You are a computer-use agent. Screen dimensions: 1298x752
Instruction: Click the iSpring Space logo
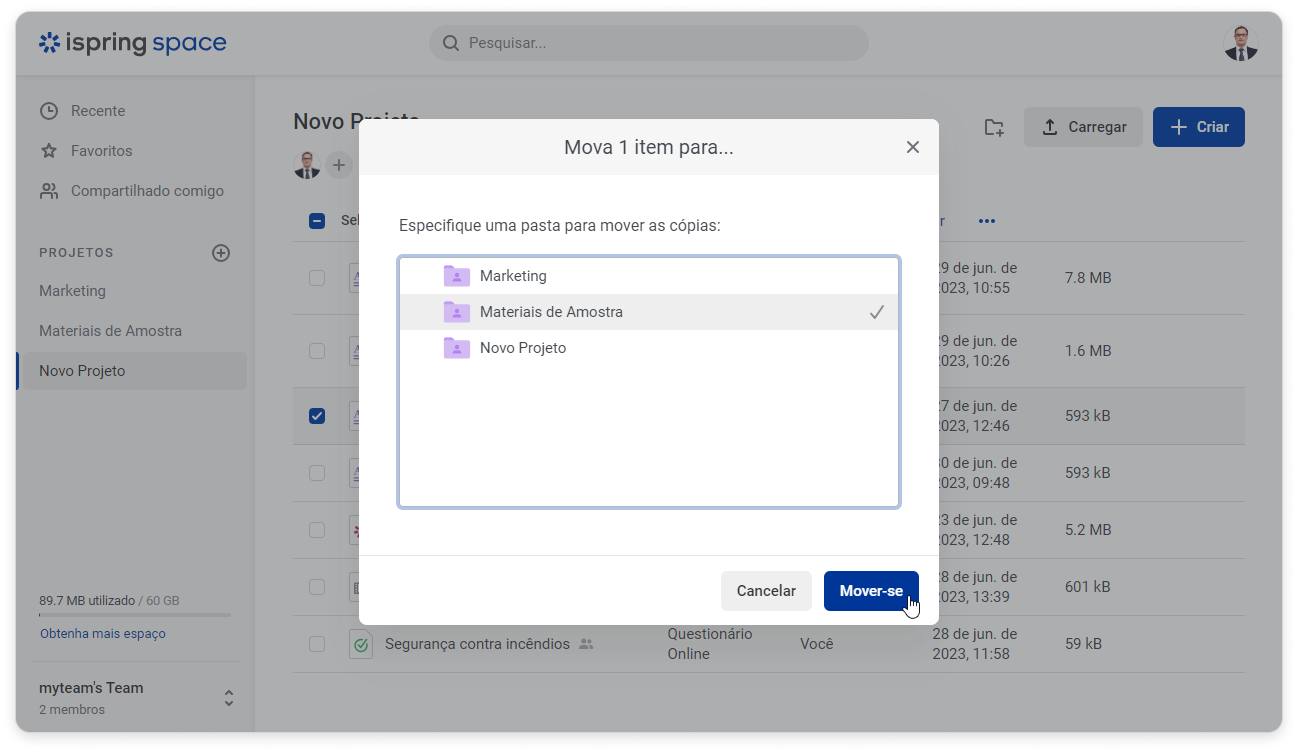coord(132,43)
